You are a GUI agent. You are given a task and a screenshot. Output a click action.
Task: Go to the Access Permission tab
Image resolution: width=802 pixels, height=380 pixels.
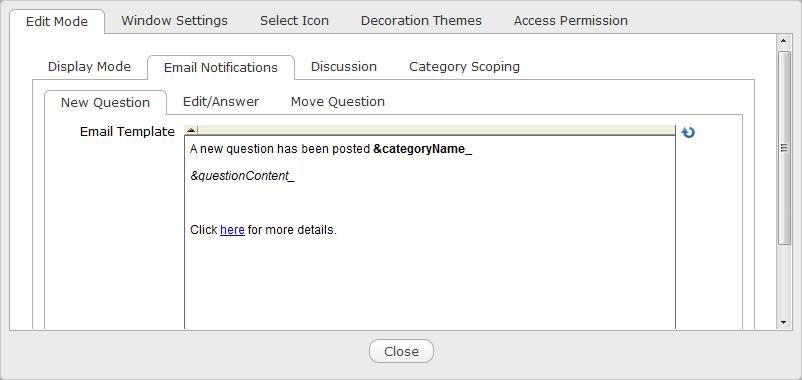point(571,21)
